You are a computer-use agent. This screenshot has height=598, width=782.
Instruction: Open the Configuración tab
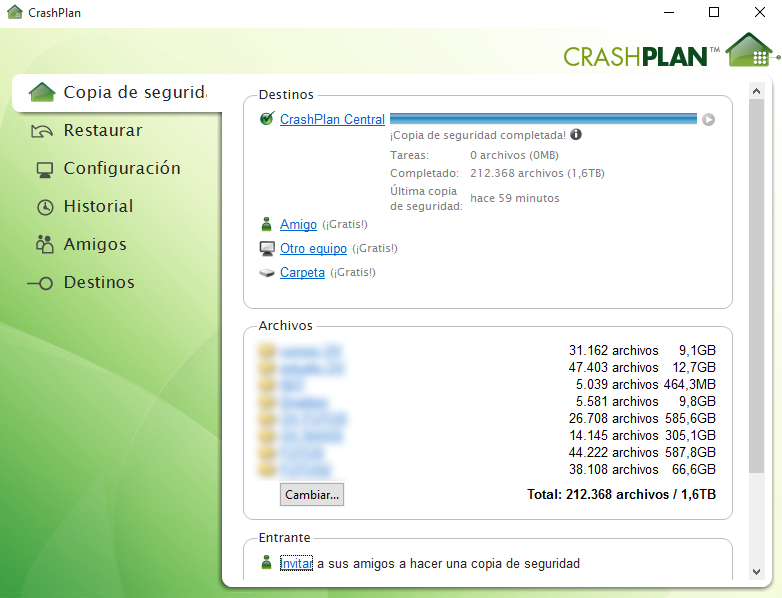coord(122,169)
